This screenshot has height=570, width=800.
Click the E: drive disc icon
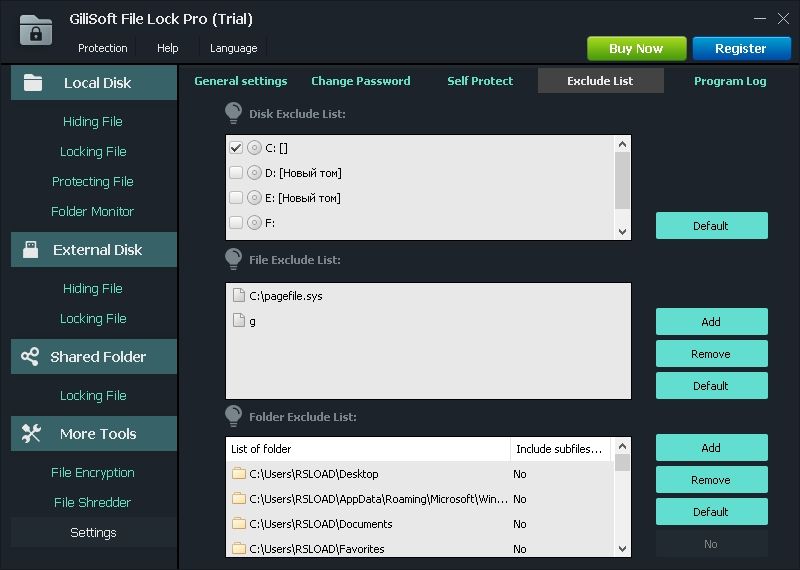click(x=254, y=197)
